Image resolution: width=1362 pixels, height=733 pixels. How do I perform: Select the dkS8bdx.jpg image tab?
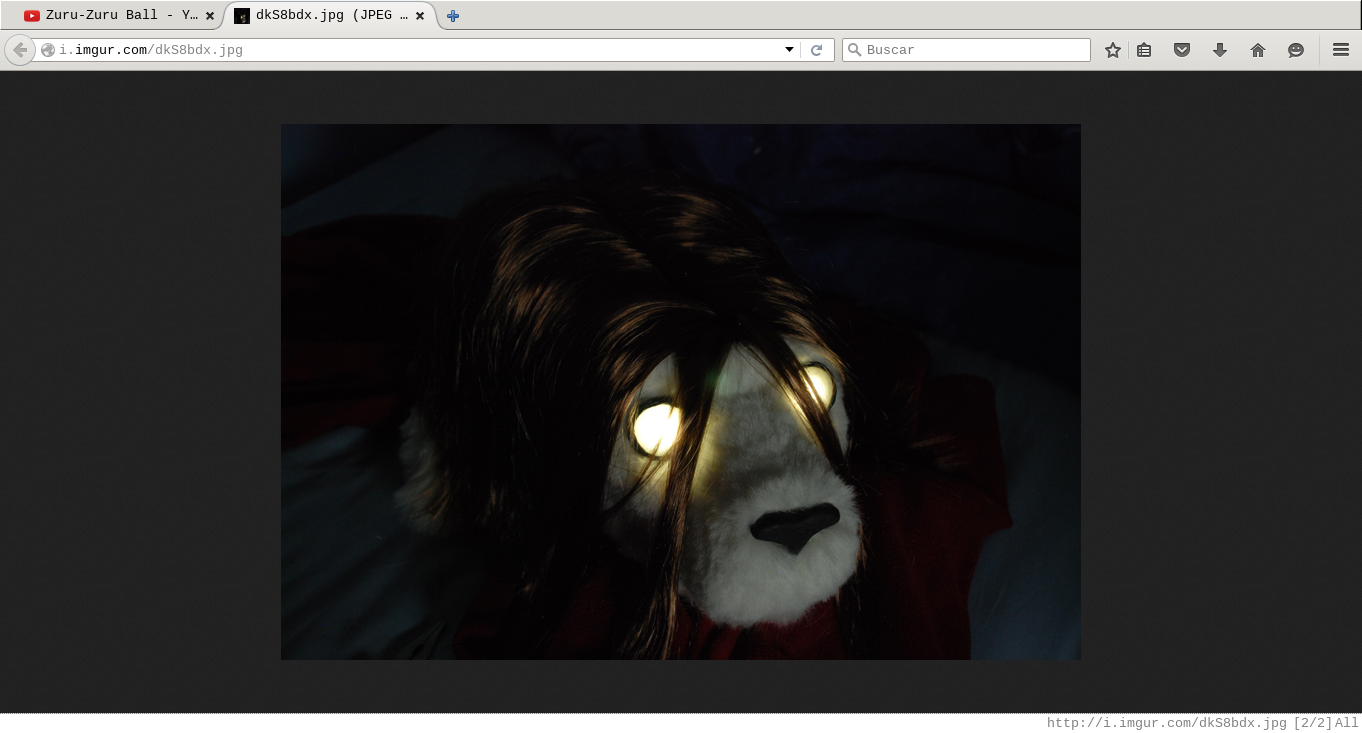click(x=330, y=16)
